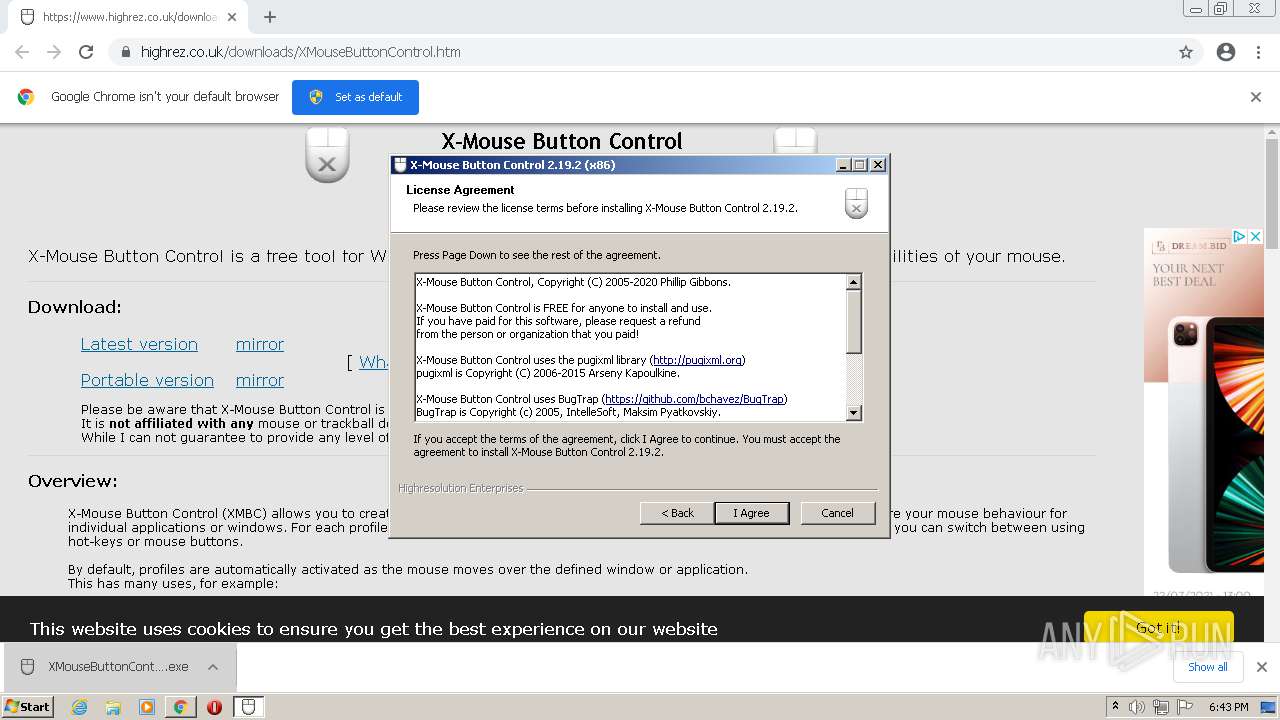Click the Chrome forward arrow
Image resolution: width=1280 pixels, height=720 pixels.
[x=54, y=52]
